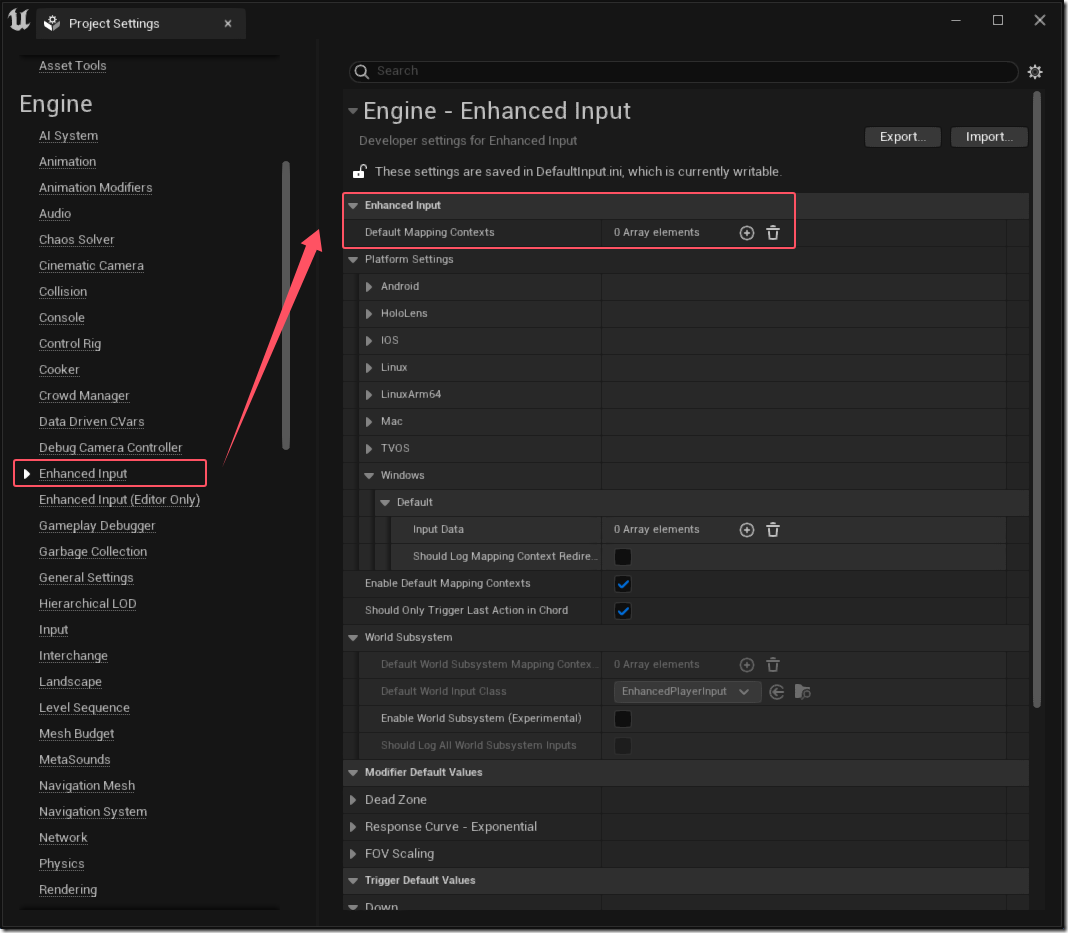The width and height of the screenshot is (1068, 933).
Task: Expand the IOS platform row
Action: (368, 341)
